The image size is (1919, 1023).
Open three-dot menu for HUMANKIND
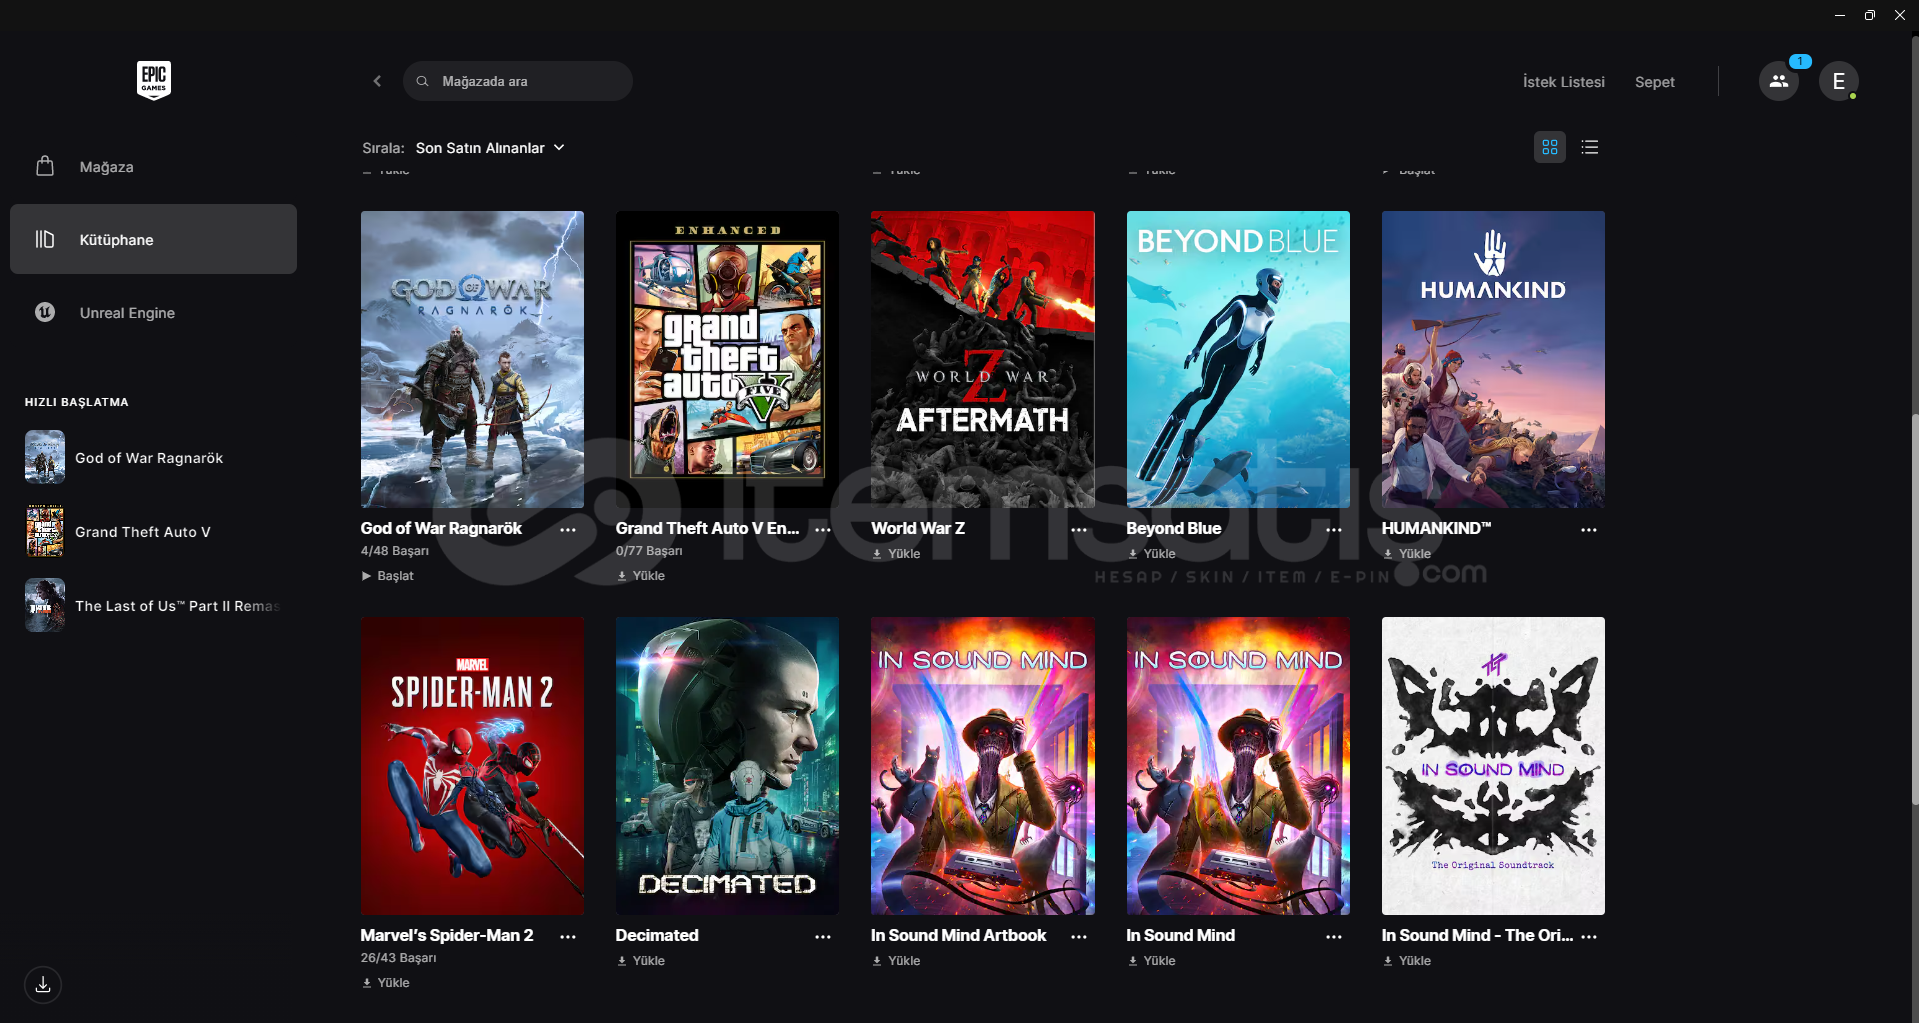click(1589, 530)
